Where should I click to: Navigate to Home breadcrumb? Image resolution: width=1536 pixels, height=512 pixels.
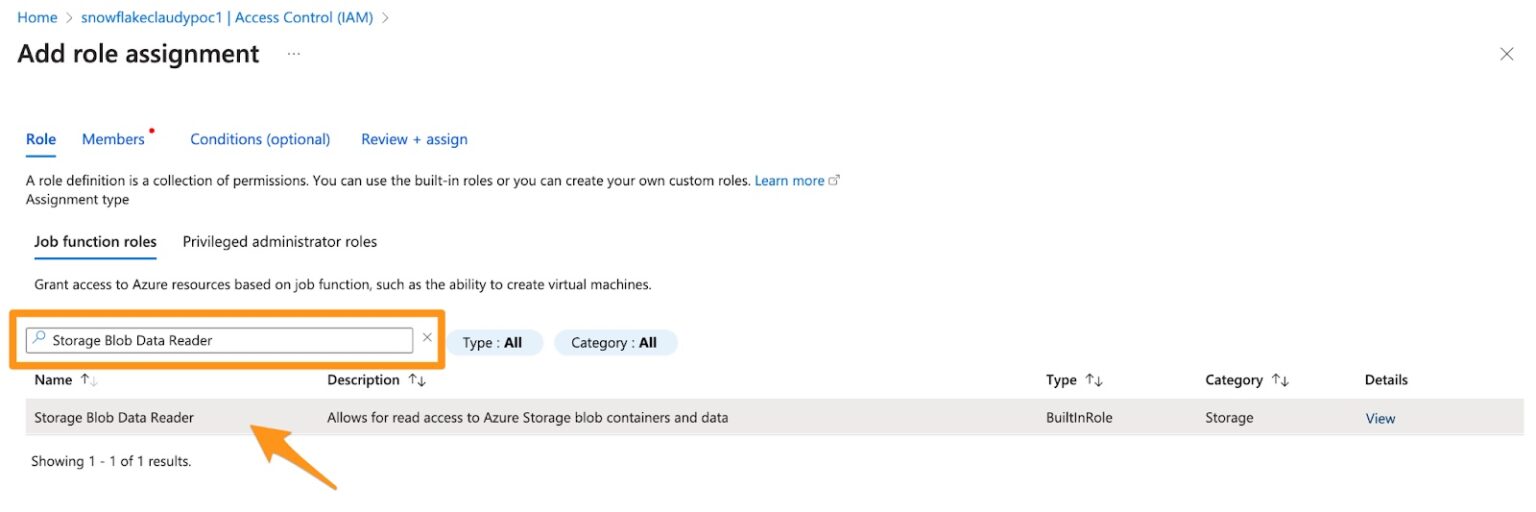37,17
